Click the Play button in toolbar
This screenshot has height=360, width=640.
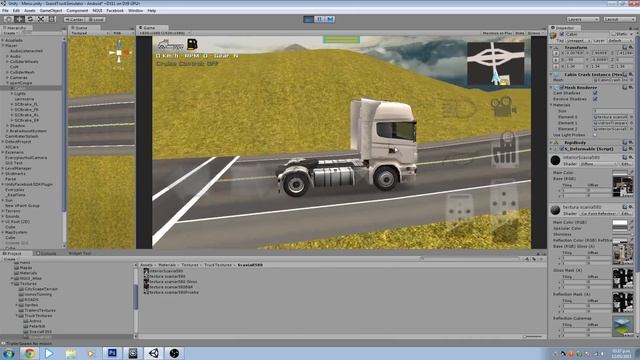coord(309,19)
